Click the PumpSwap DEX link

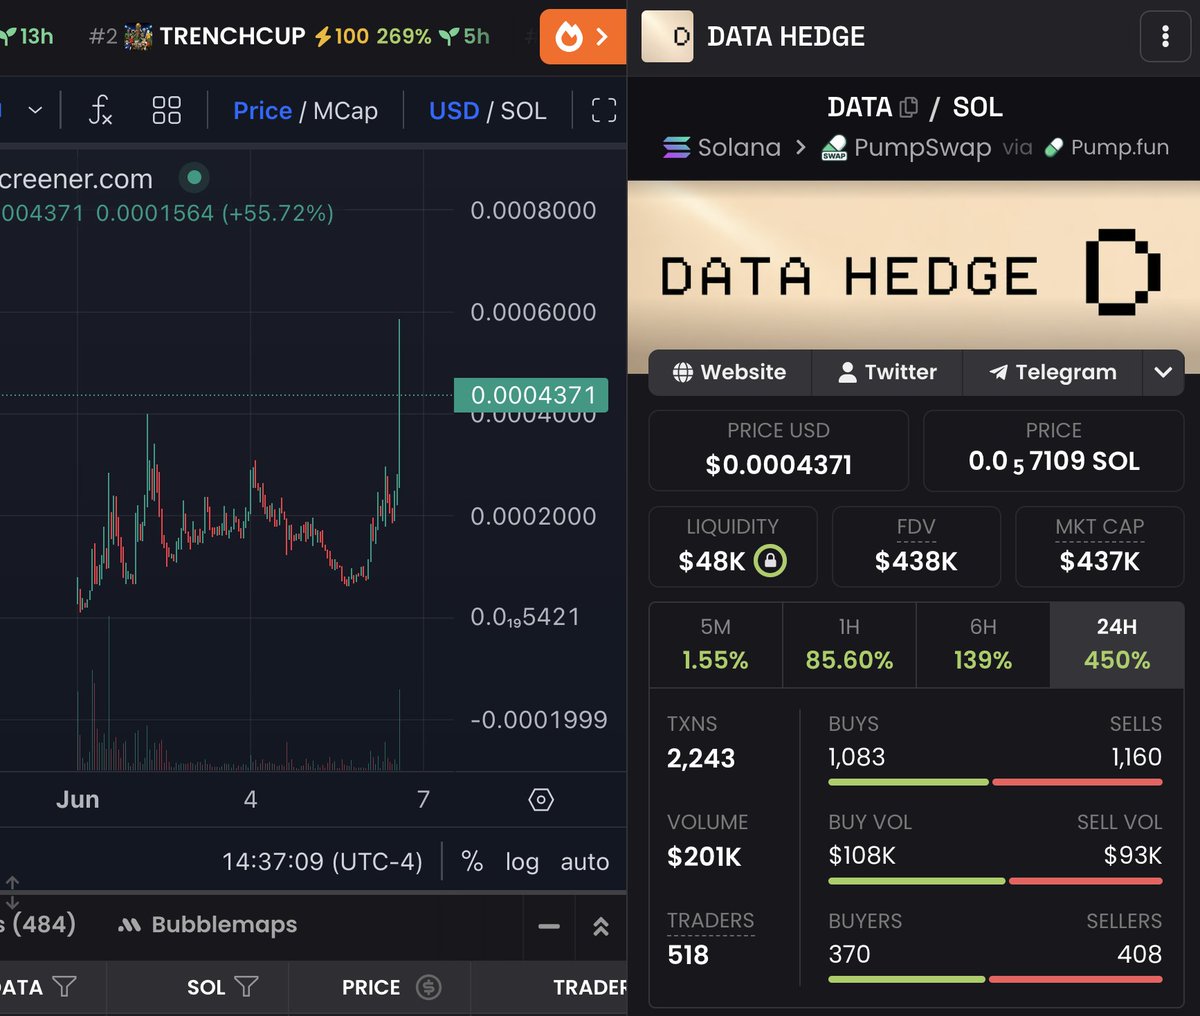(907, 148)
